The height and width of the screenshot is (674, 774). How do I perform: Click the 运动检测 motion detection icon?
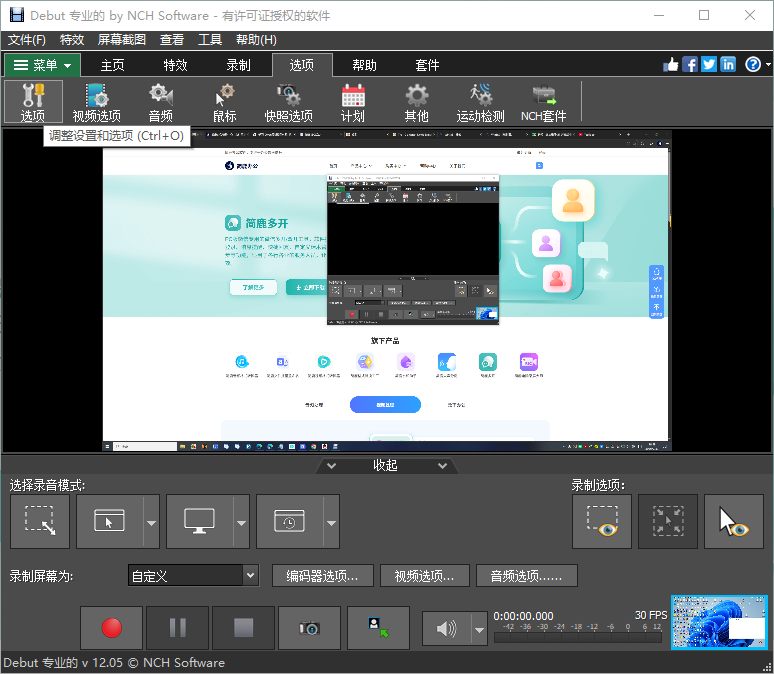click(480, 102)
